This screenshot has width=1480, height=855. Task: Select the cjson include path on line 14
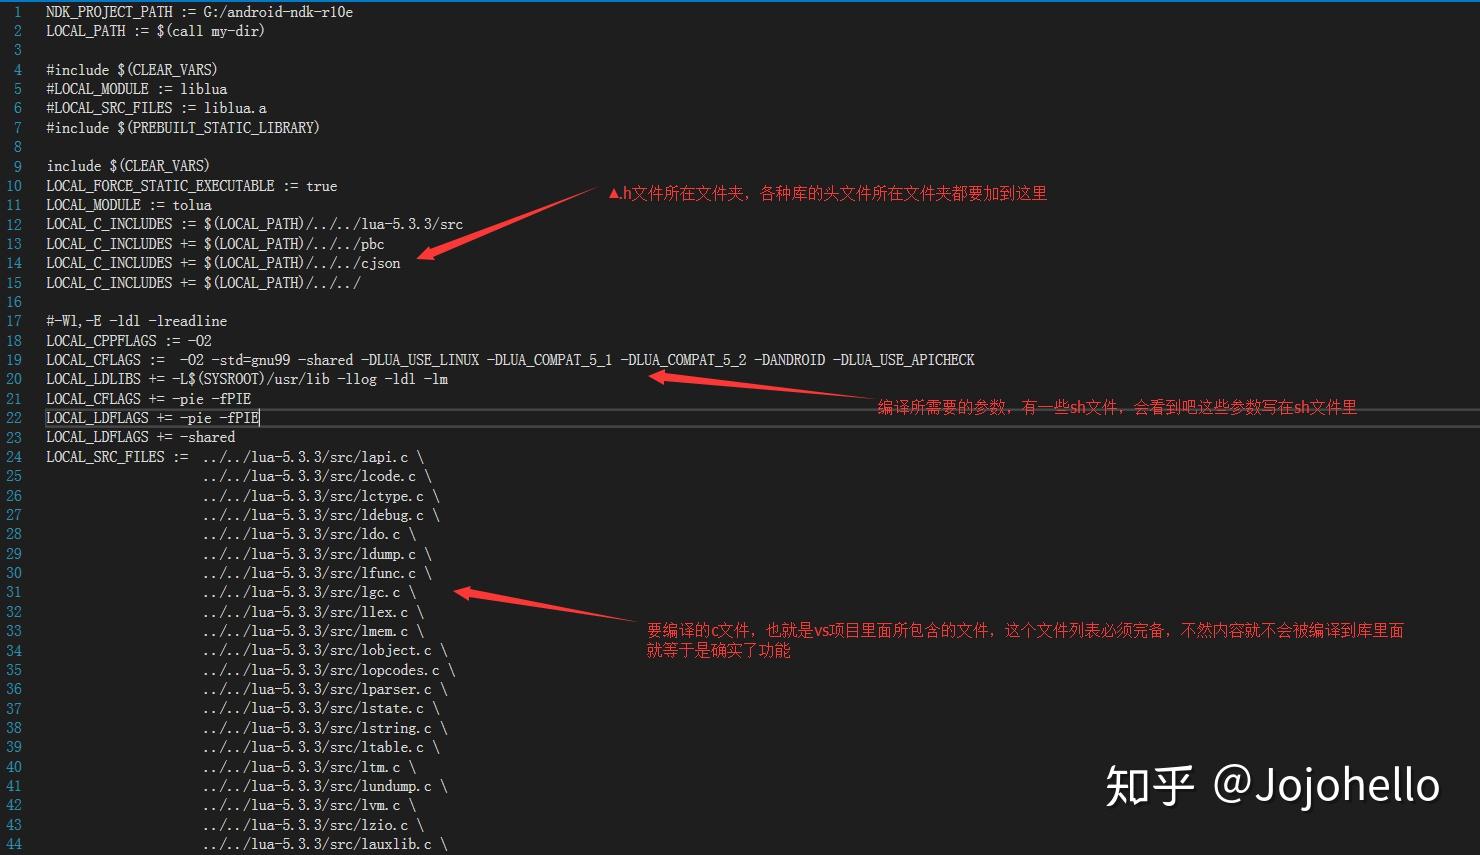(x=222, y=263)
